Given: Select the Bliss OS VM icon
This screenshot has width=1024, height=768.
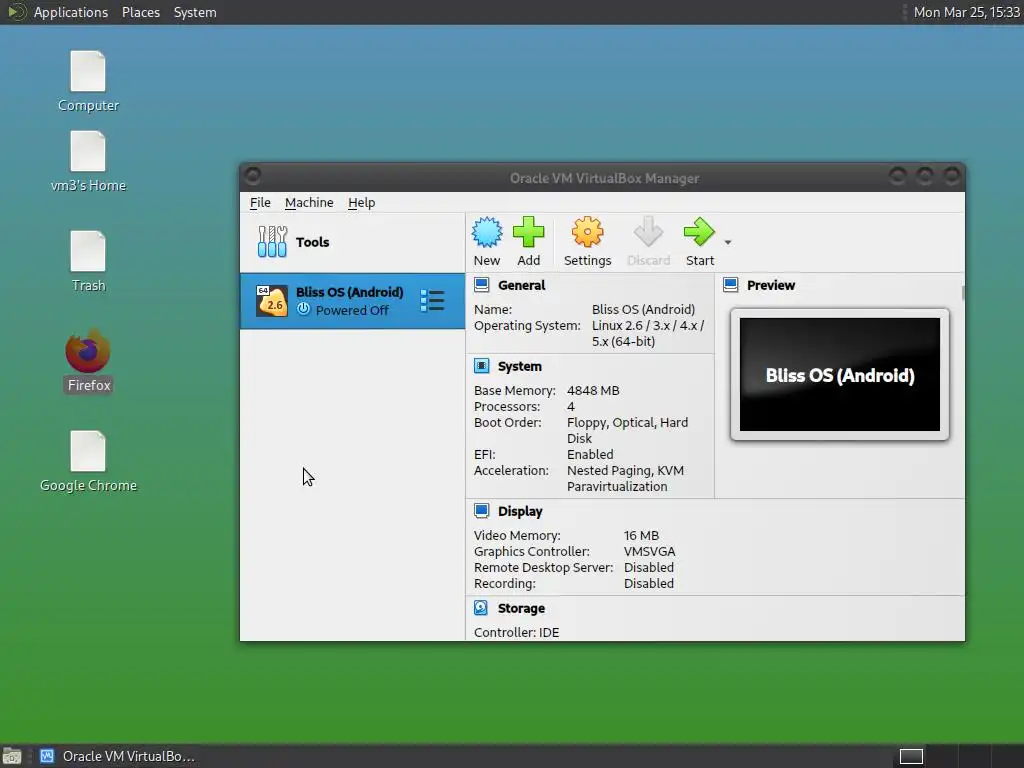Looking at the screenshot, I should (x=272, y=301).
